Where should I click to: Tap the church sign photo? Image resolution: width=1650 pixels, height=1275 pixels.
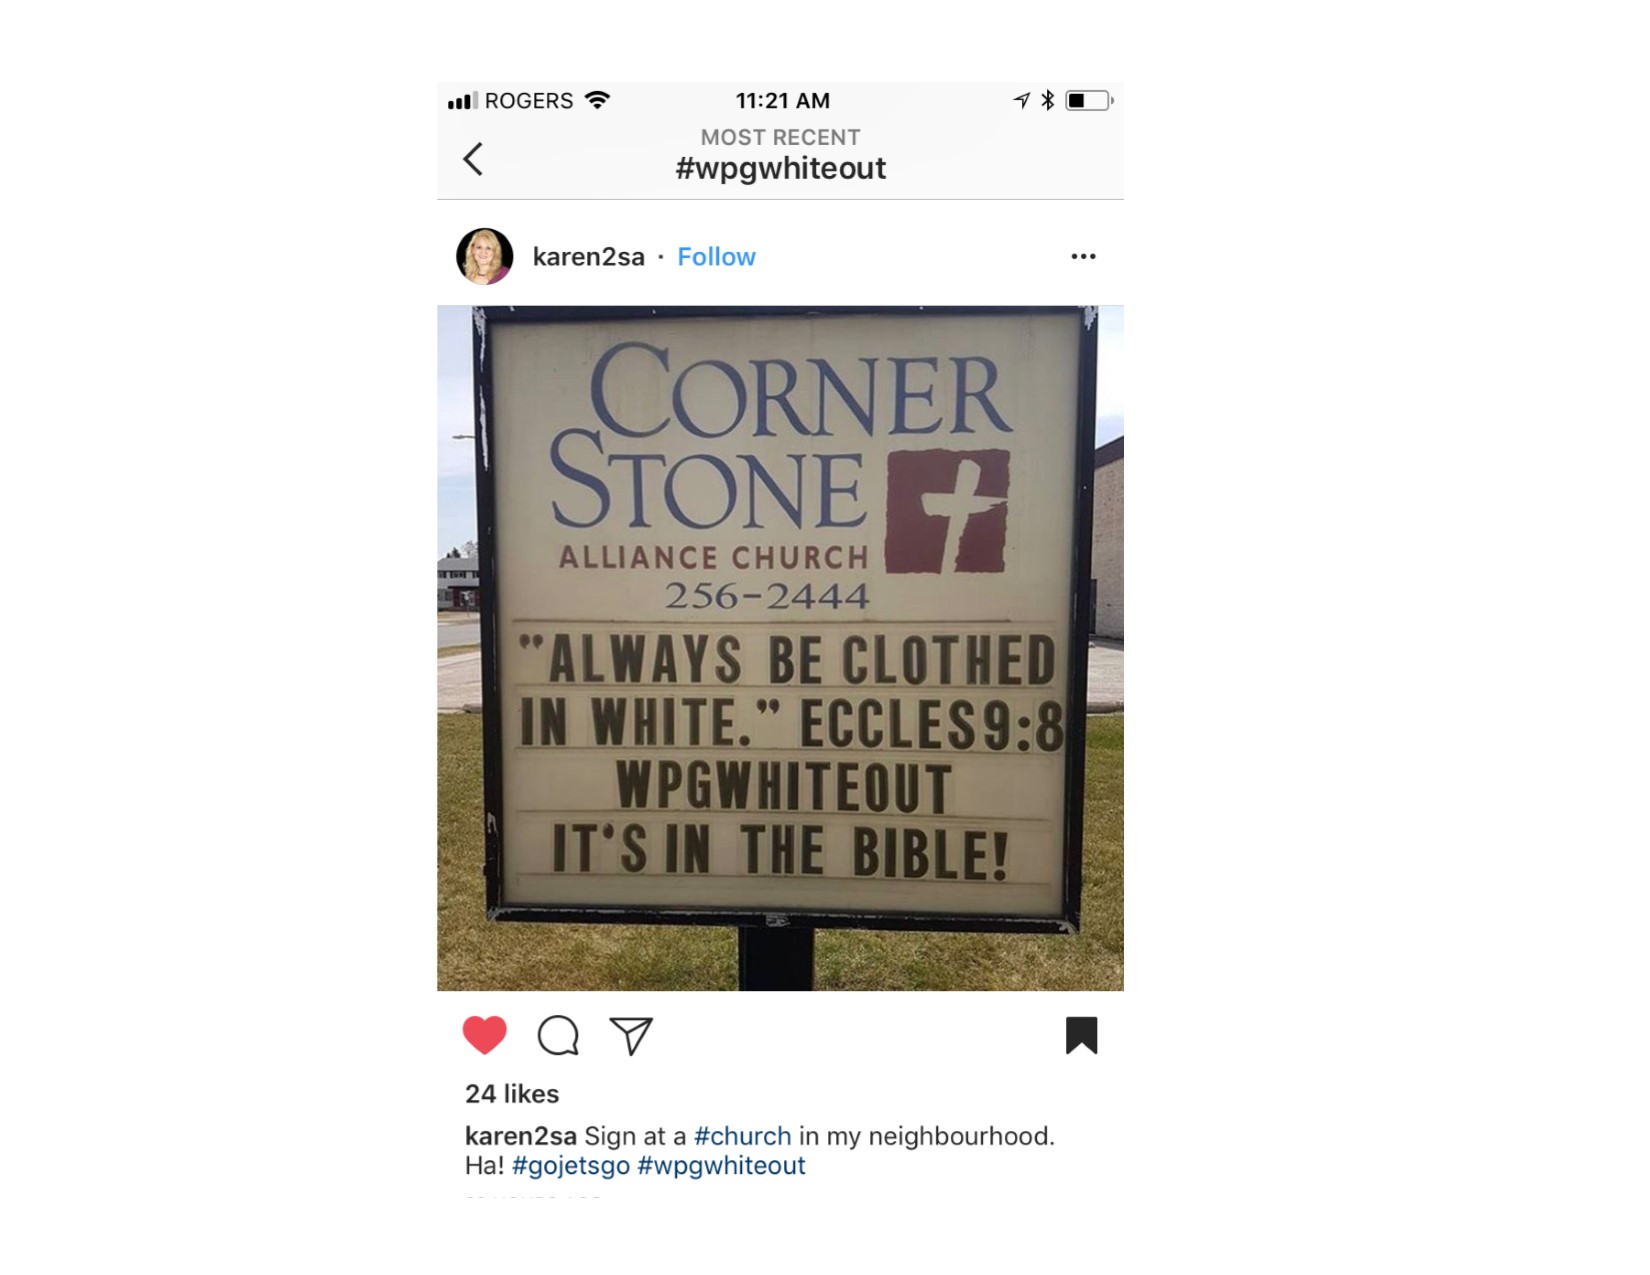[x=780, y=648]
